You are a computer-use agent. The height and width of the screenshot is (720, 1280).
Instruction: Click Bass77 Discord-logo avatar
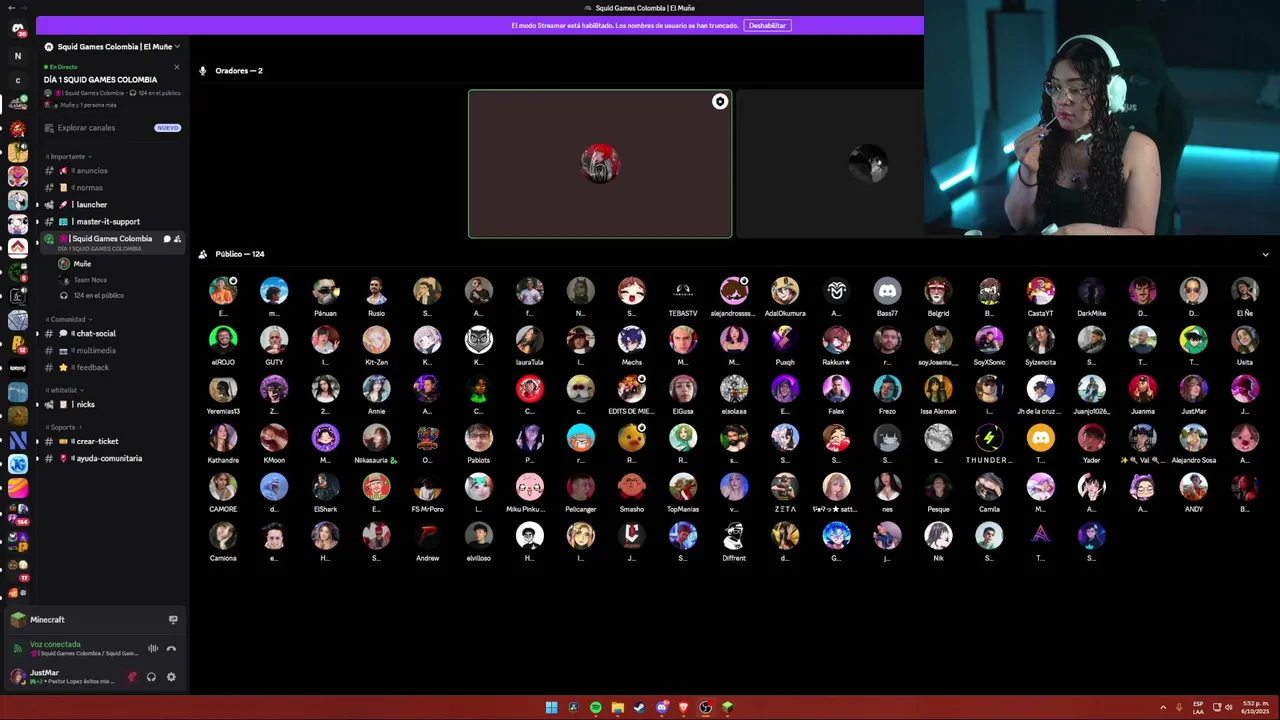click(887, 291)
